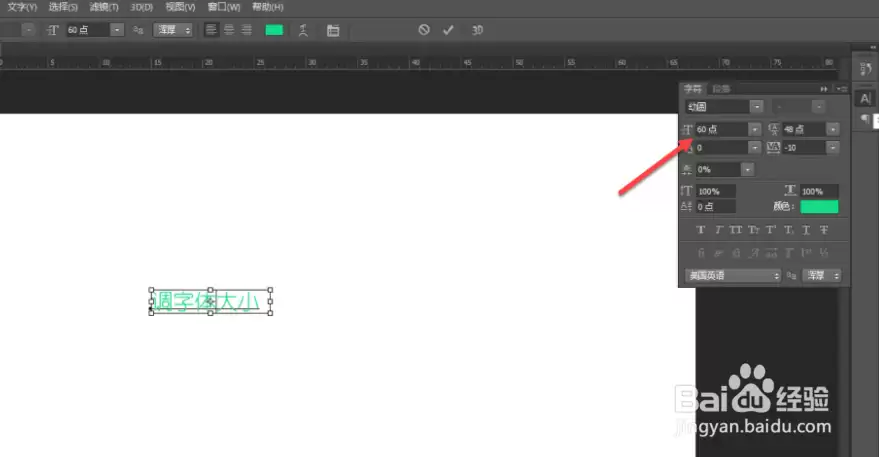This screenshot has height=457, width=879.
Task: Toggle faux bold style
Action: (701, 230)
